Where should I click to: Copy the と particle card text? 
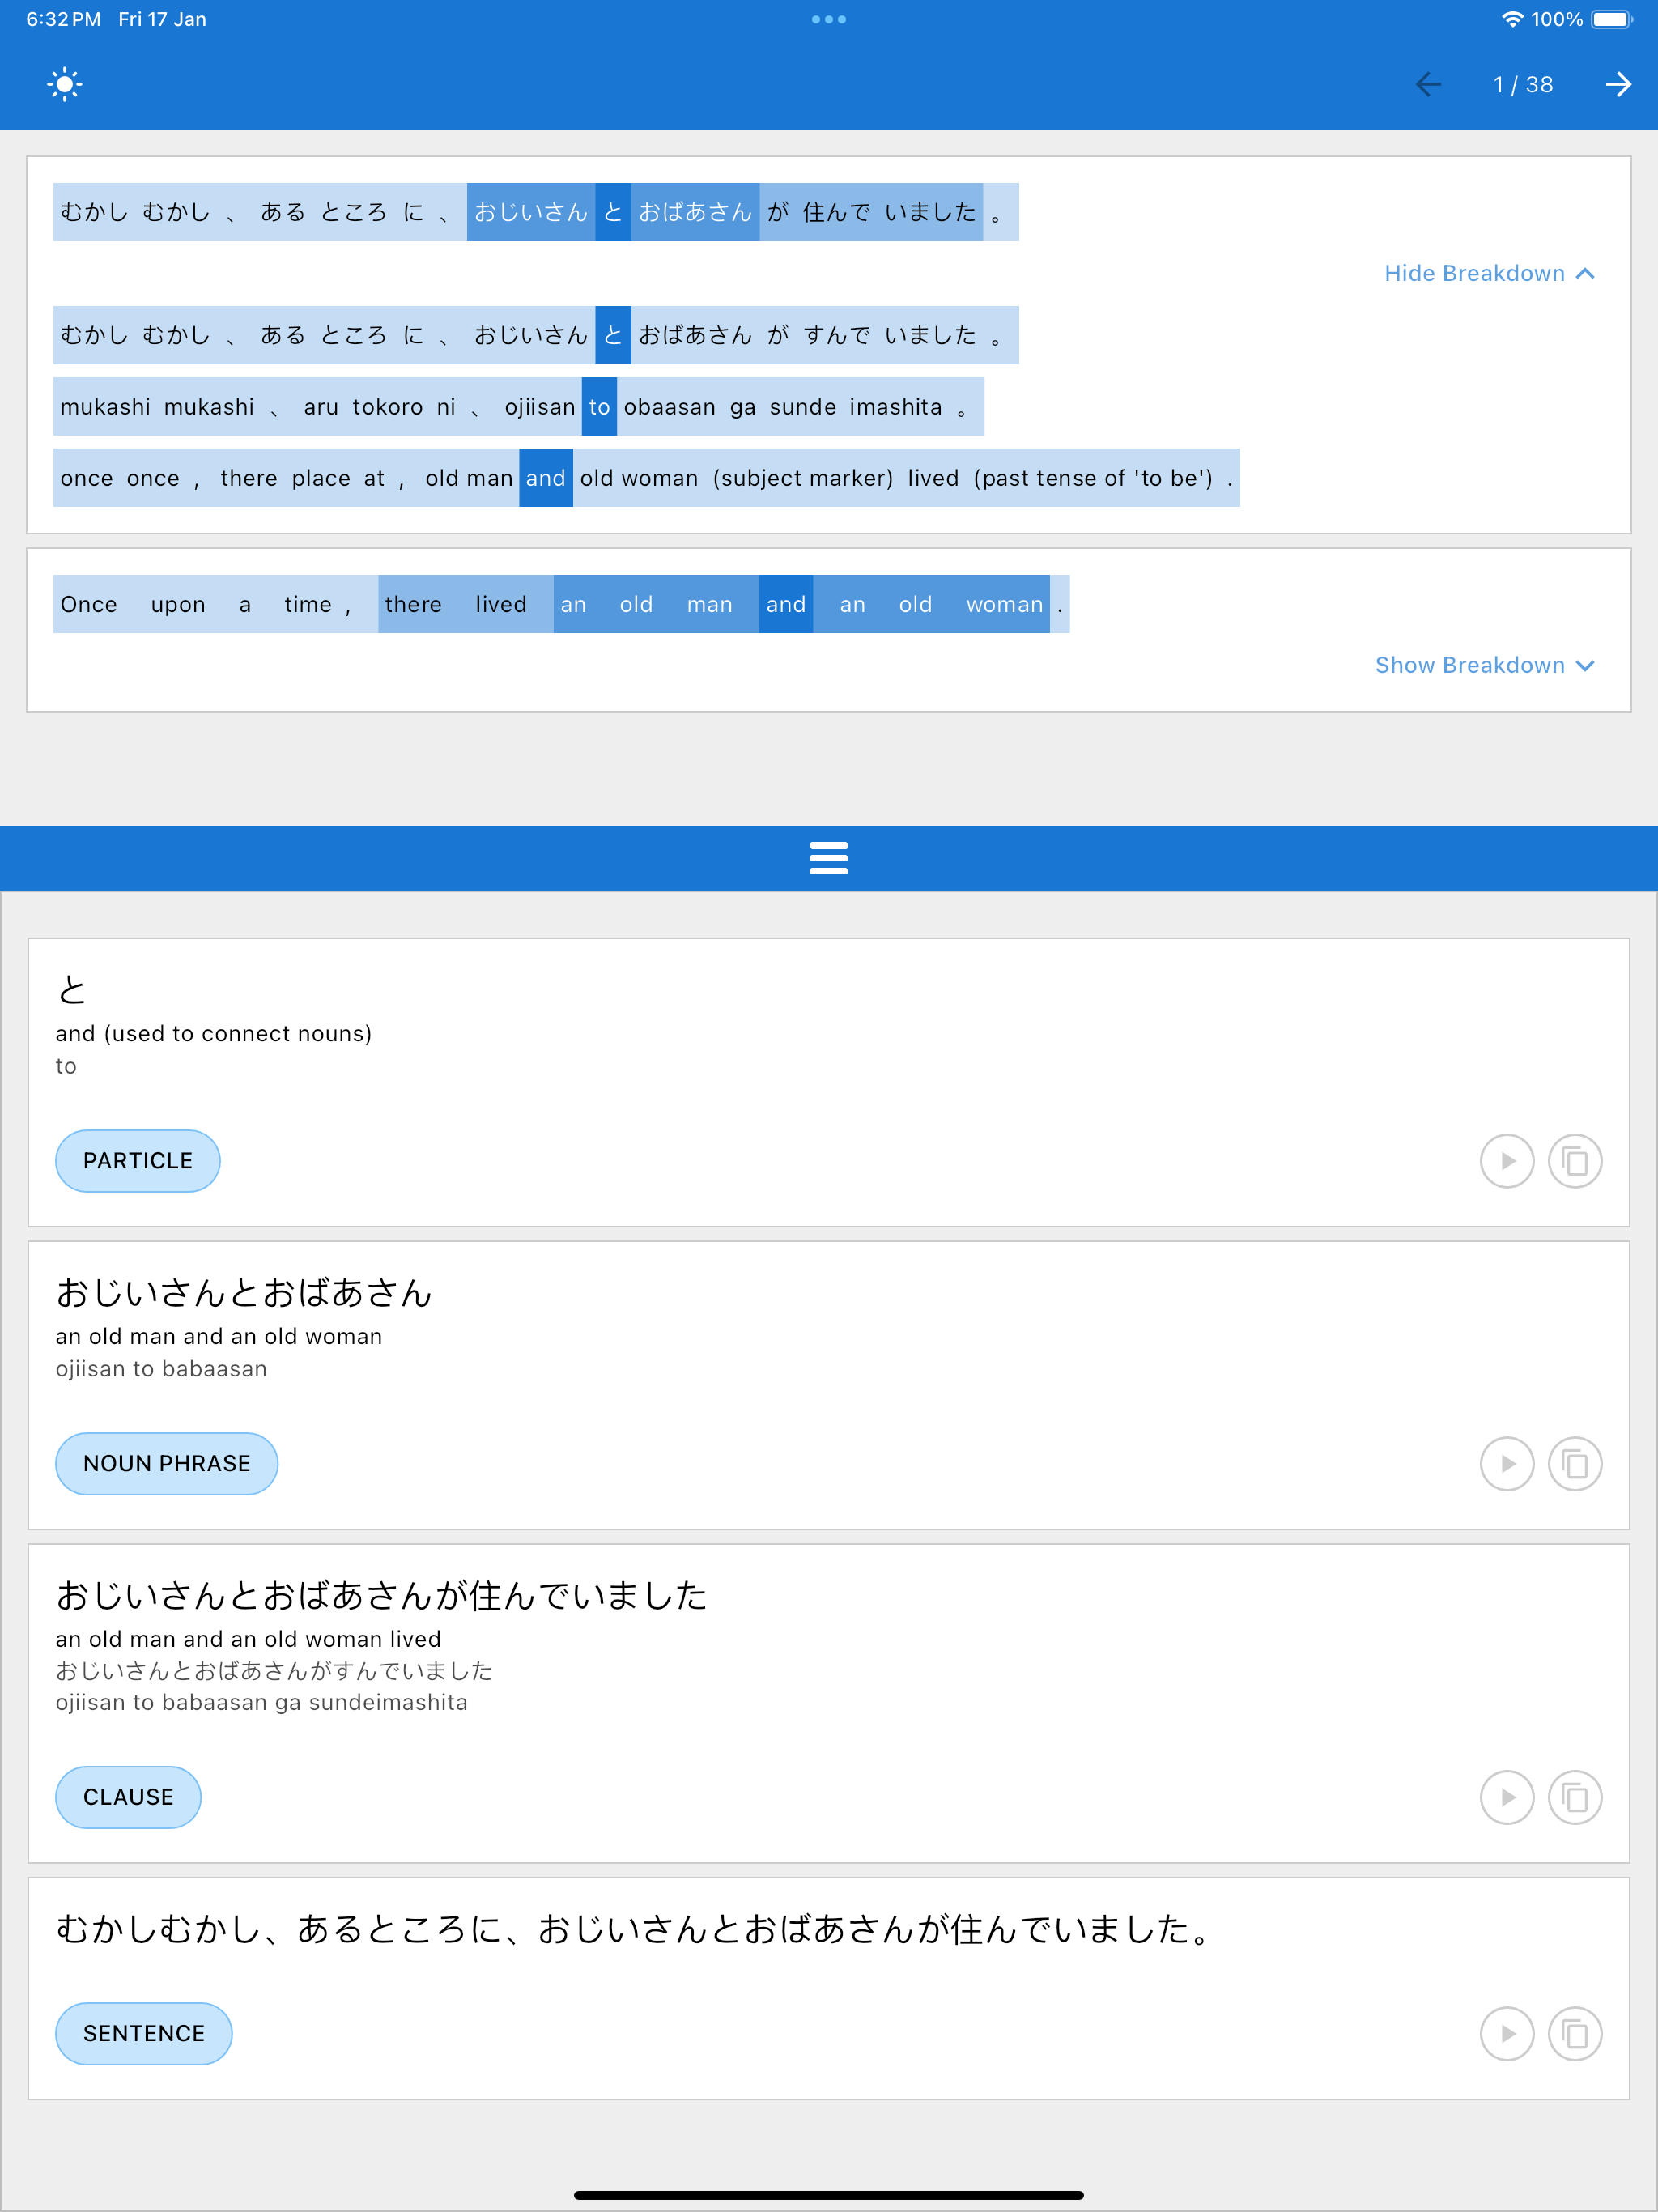point(1574,1161)
